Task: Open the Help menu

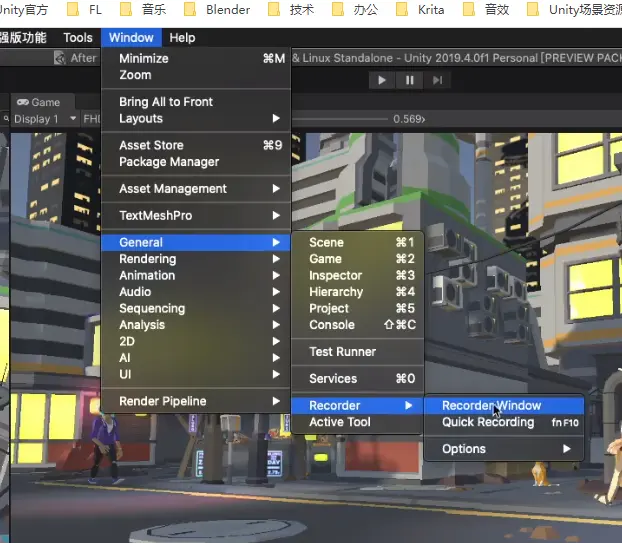Action: click(x=182, y=38)
